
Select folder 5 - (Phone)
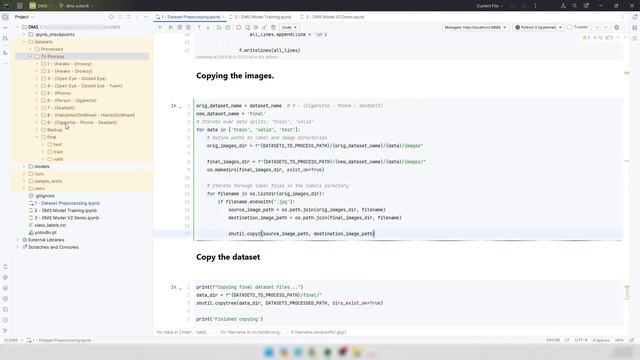click(59, 93)
